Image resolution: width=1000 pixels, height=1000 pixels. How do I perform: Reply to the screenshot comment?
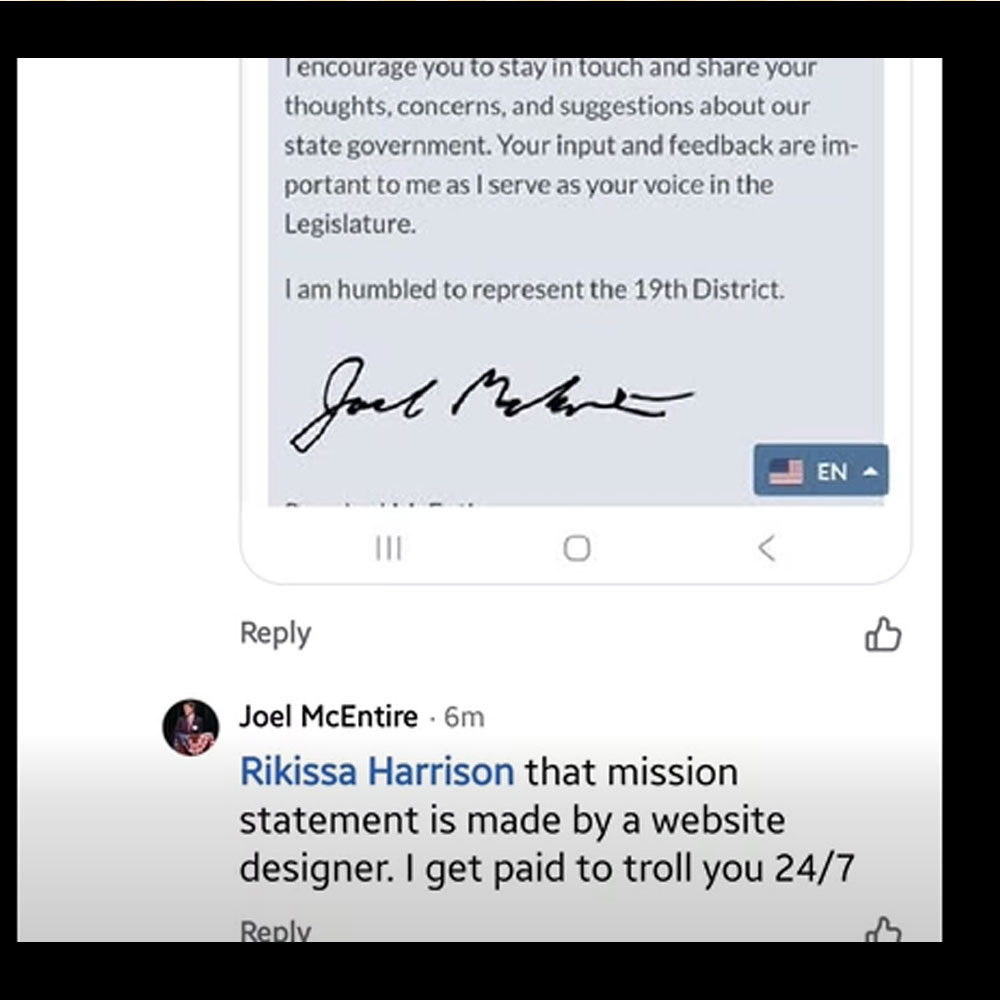pyautogui.click(x=275, y=633)
